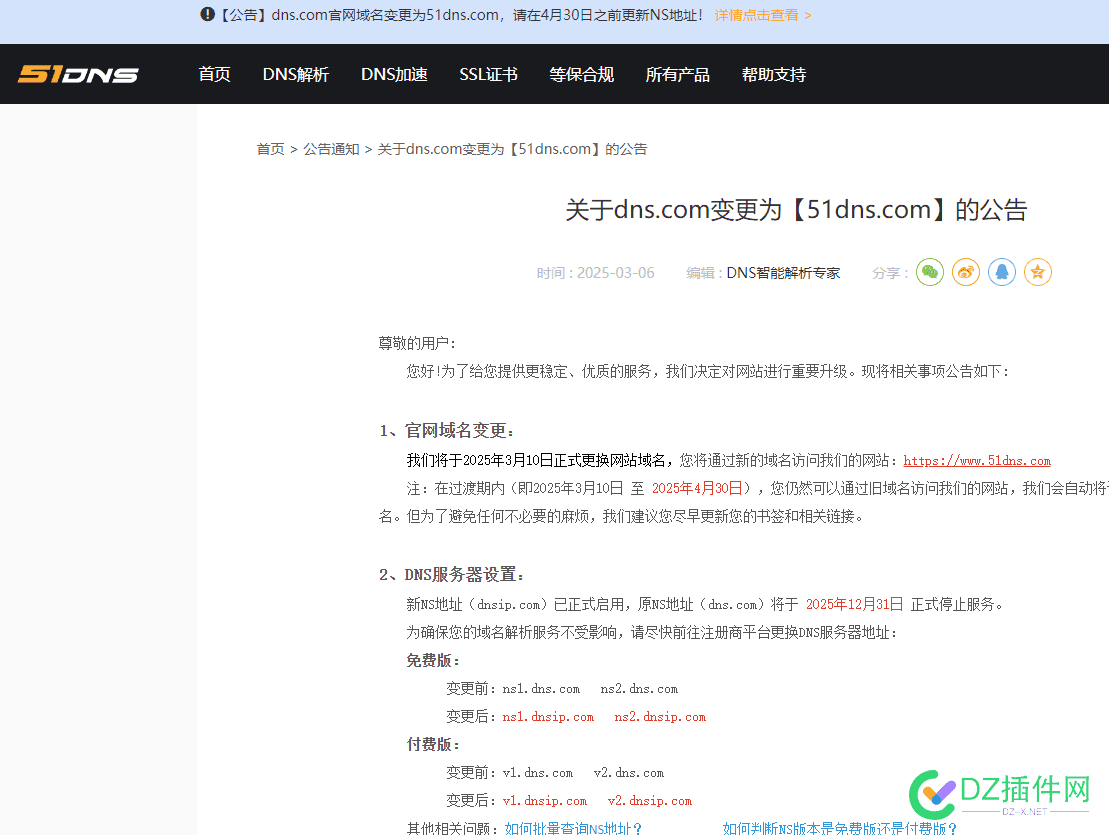Click the red date 2025年4月30日
The image size is (1109, 835).
click(x=697, y=489)
